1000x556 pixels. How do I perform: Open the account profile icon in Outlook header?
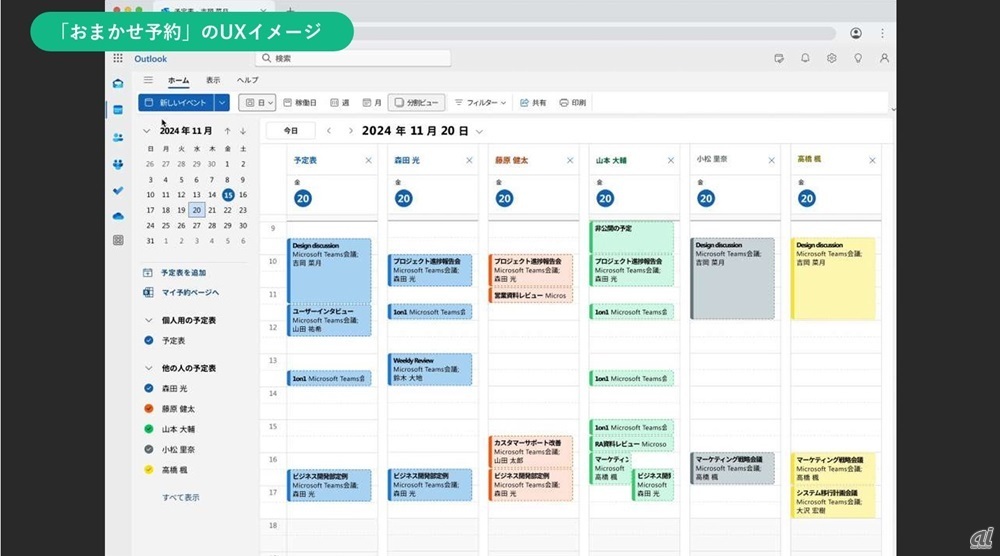click(x=884, y=58)
